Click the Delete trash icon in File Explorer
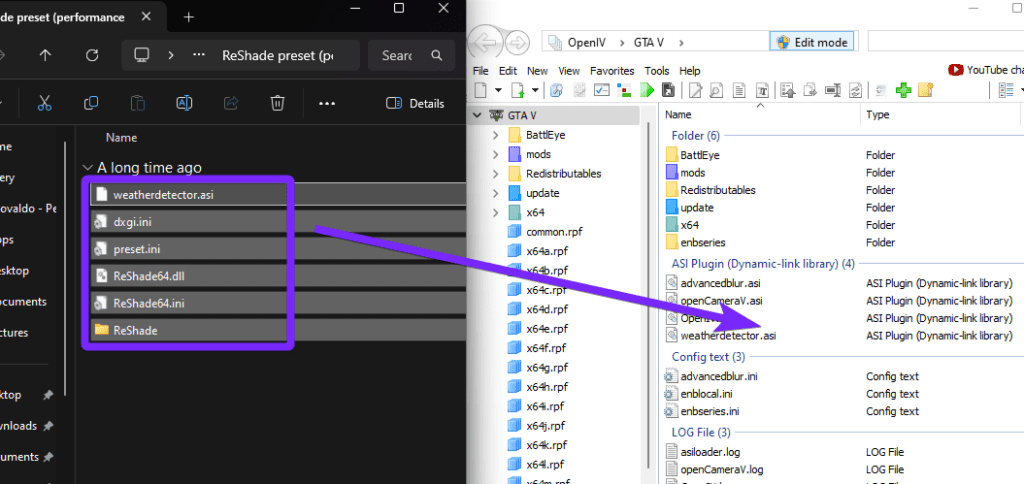 click(x=278, y=103)
